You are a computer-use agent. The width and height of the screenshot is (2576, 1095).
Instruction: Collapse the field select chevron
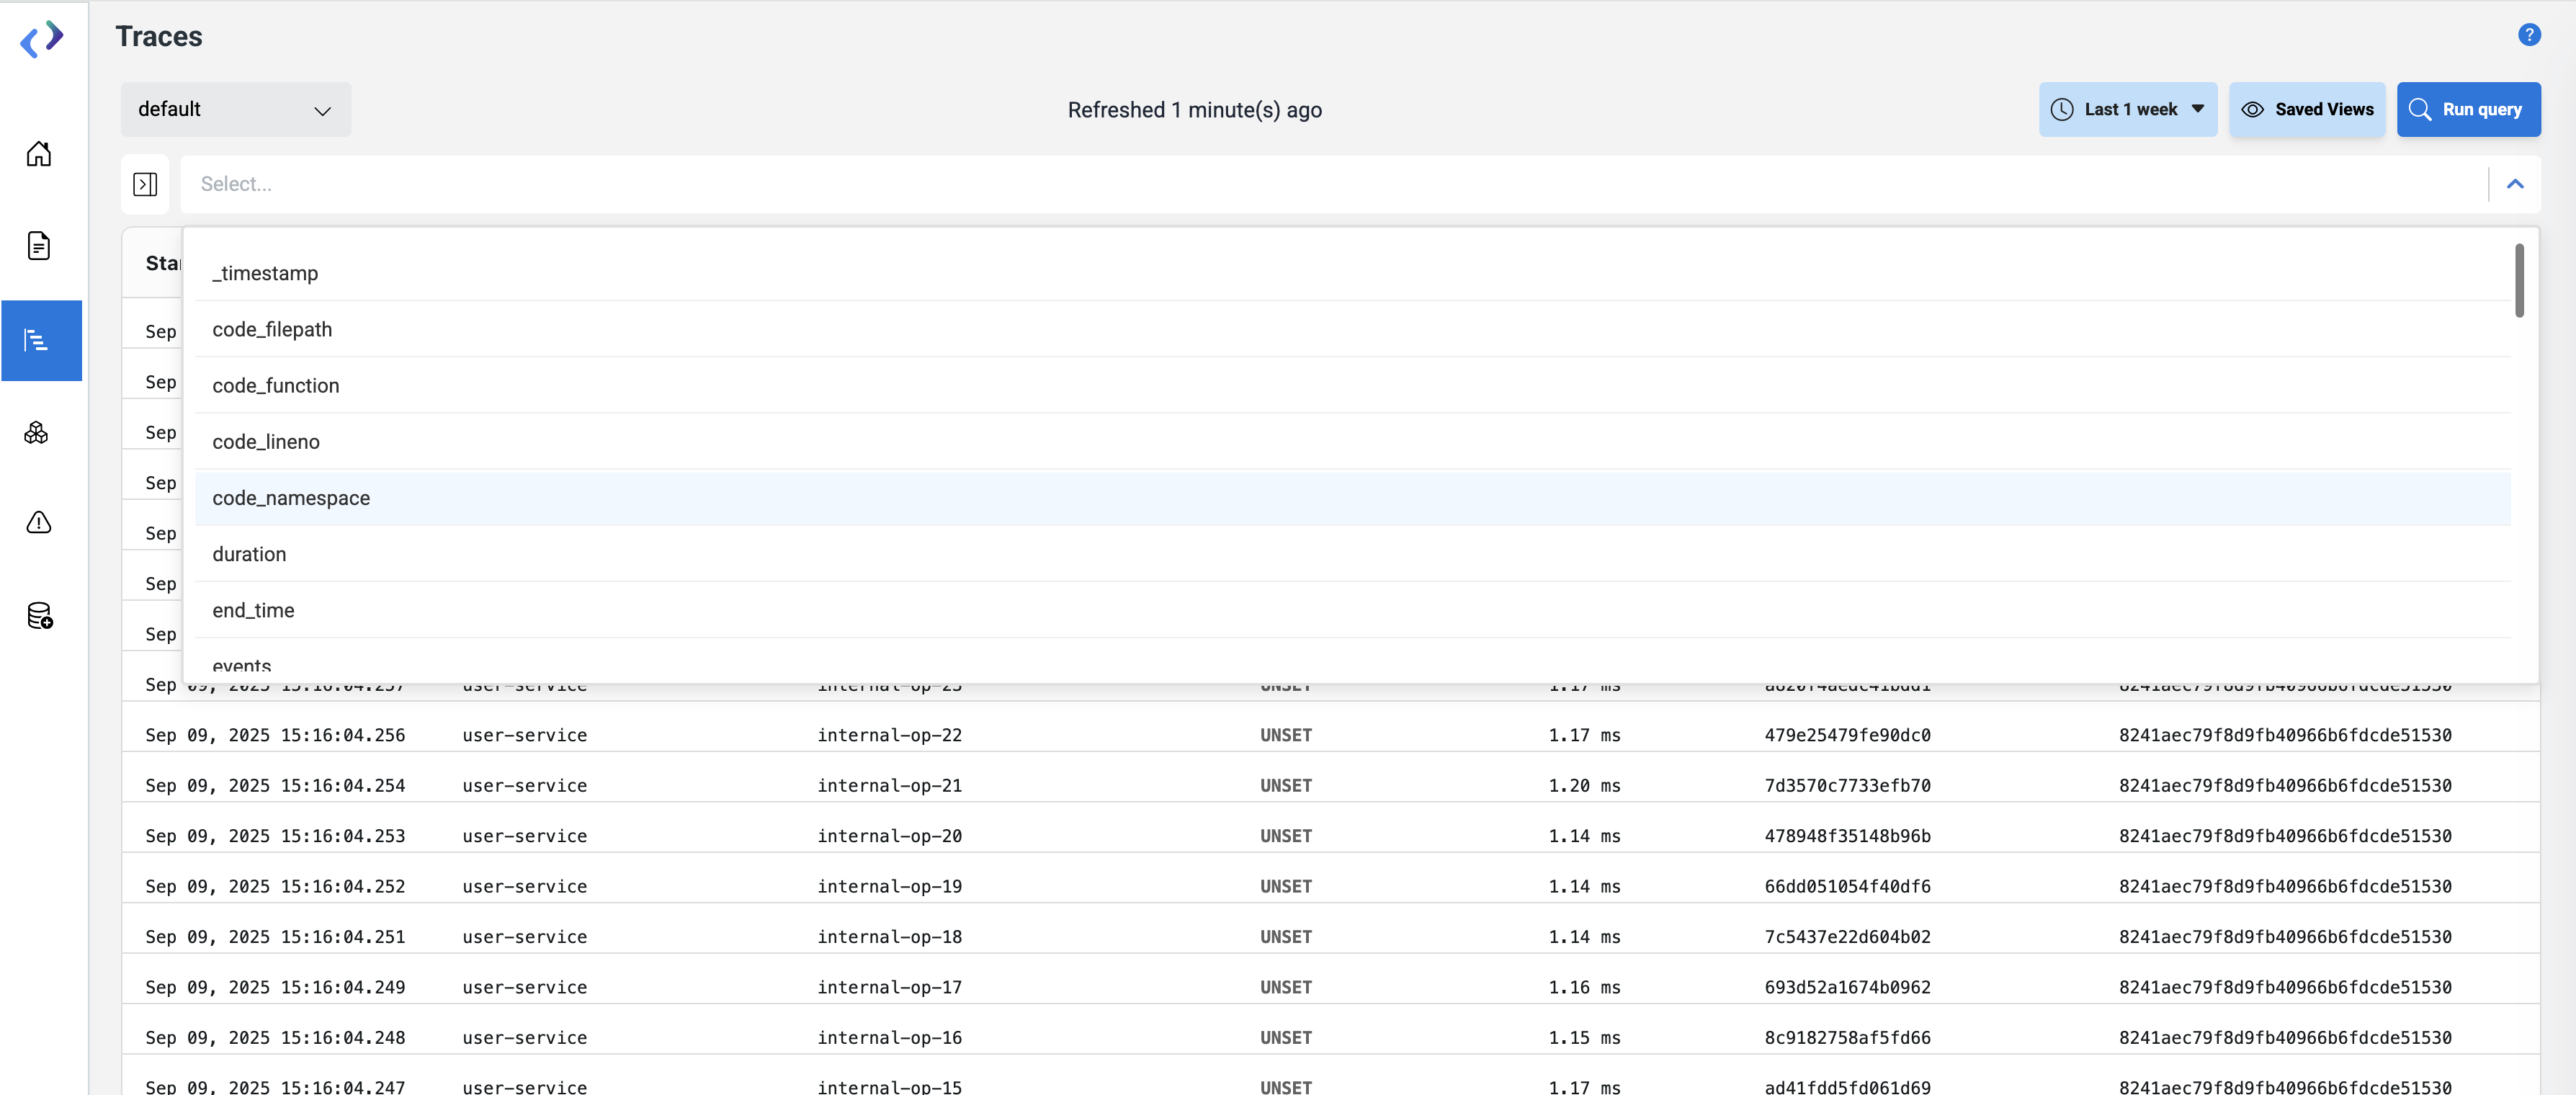point(2514,184)
